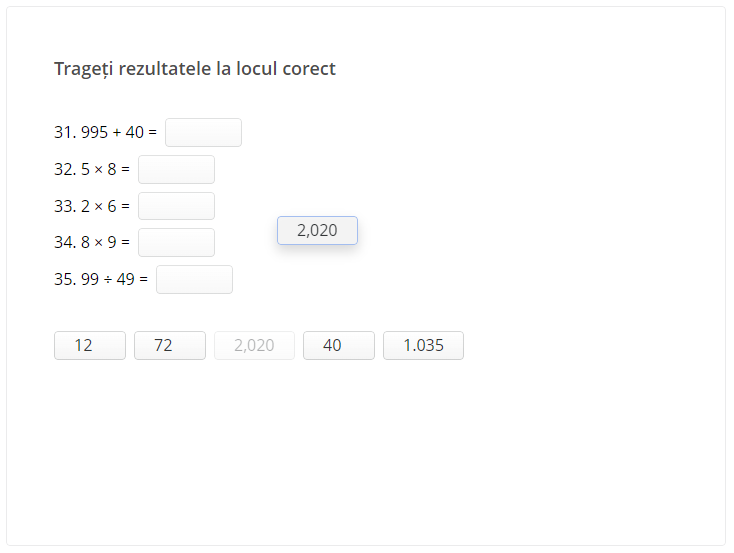Viewport: 734px width, 553px height.
Task: Click the answer slot for 995 + 40
Action: (x=203, y=132)
